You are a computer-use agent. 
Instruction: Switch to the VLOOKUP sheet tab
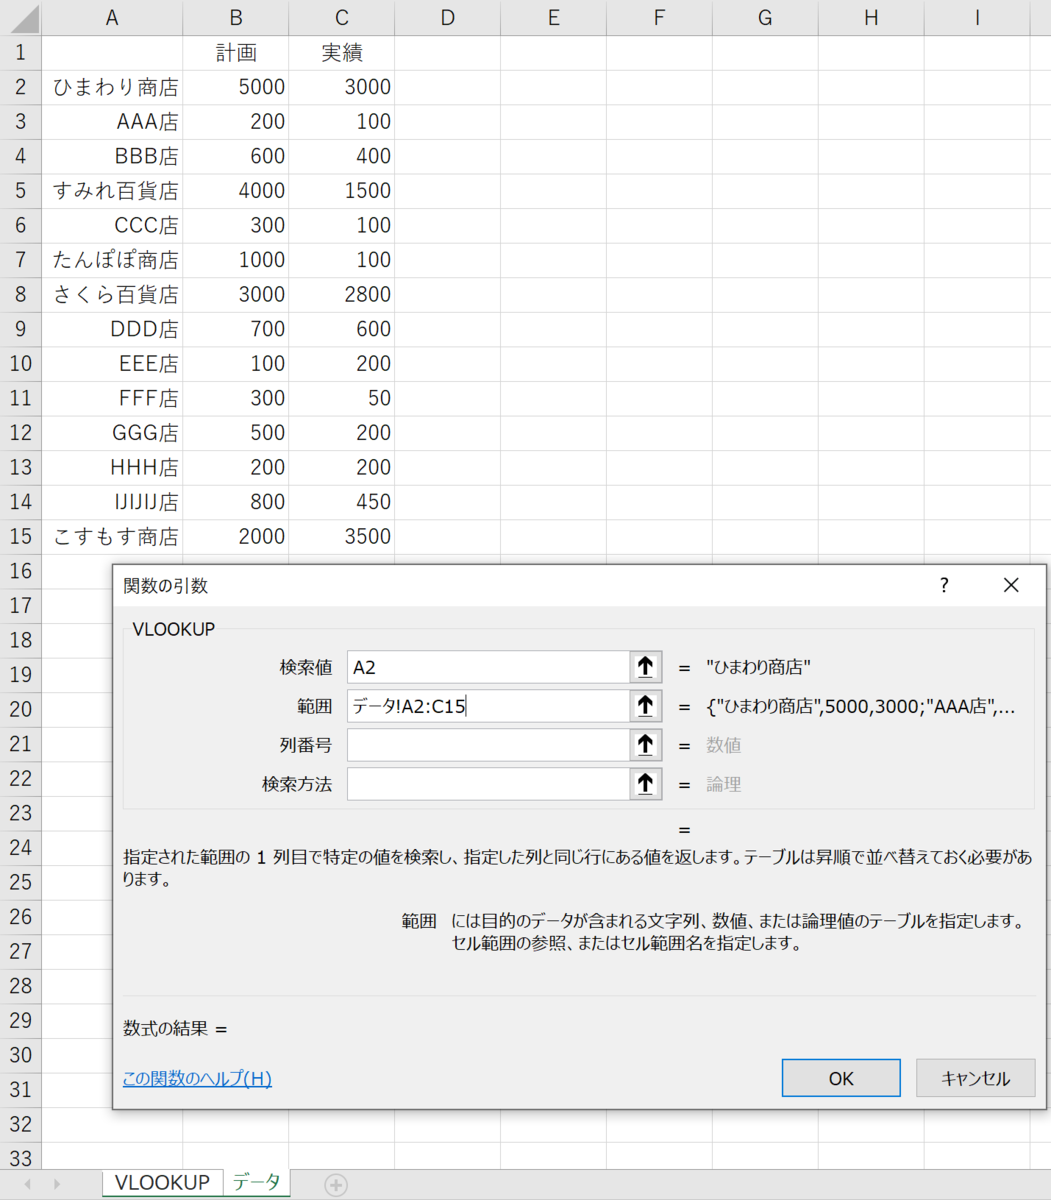(x=161, y=1181)
